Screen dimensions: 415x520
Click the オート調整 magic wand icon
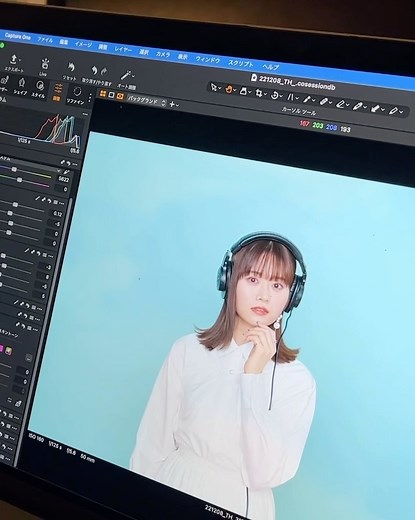[126, 75]
